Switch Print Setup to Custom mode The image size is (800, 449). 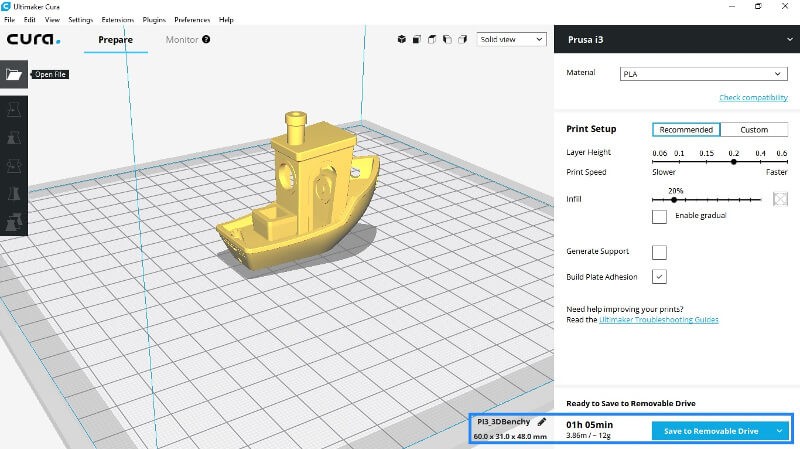pos(754,129)
